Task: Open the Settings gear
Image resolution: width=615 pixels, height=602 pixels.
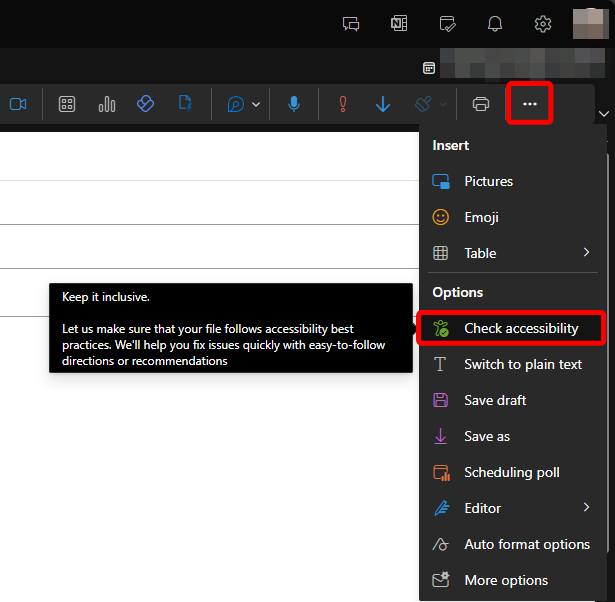Action: [543, 23]
